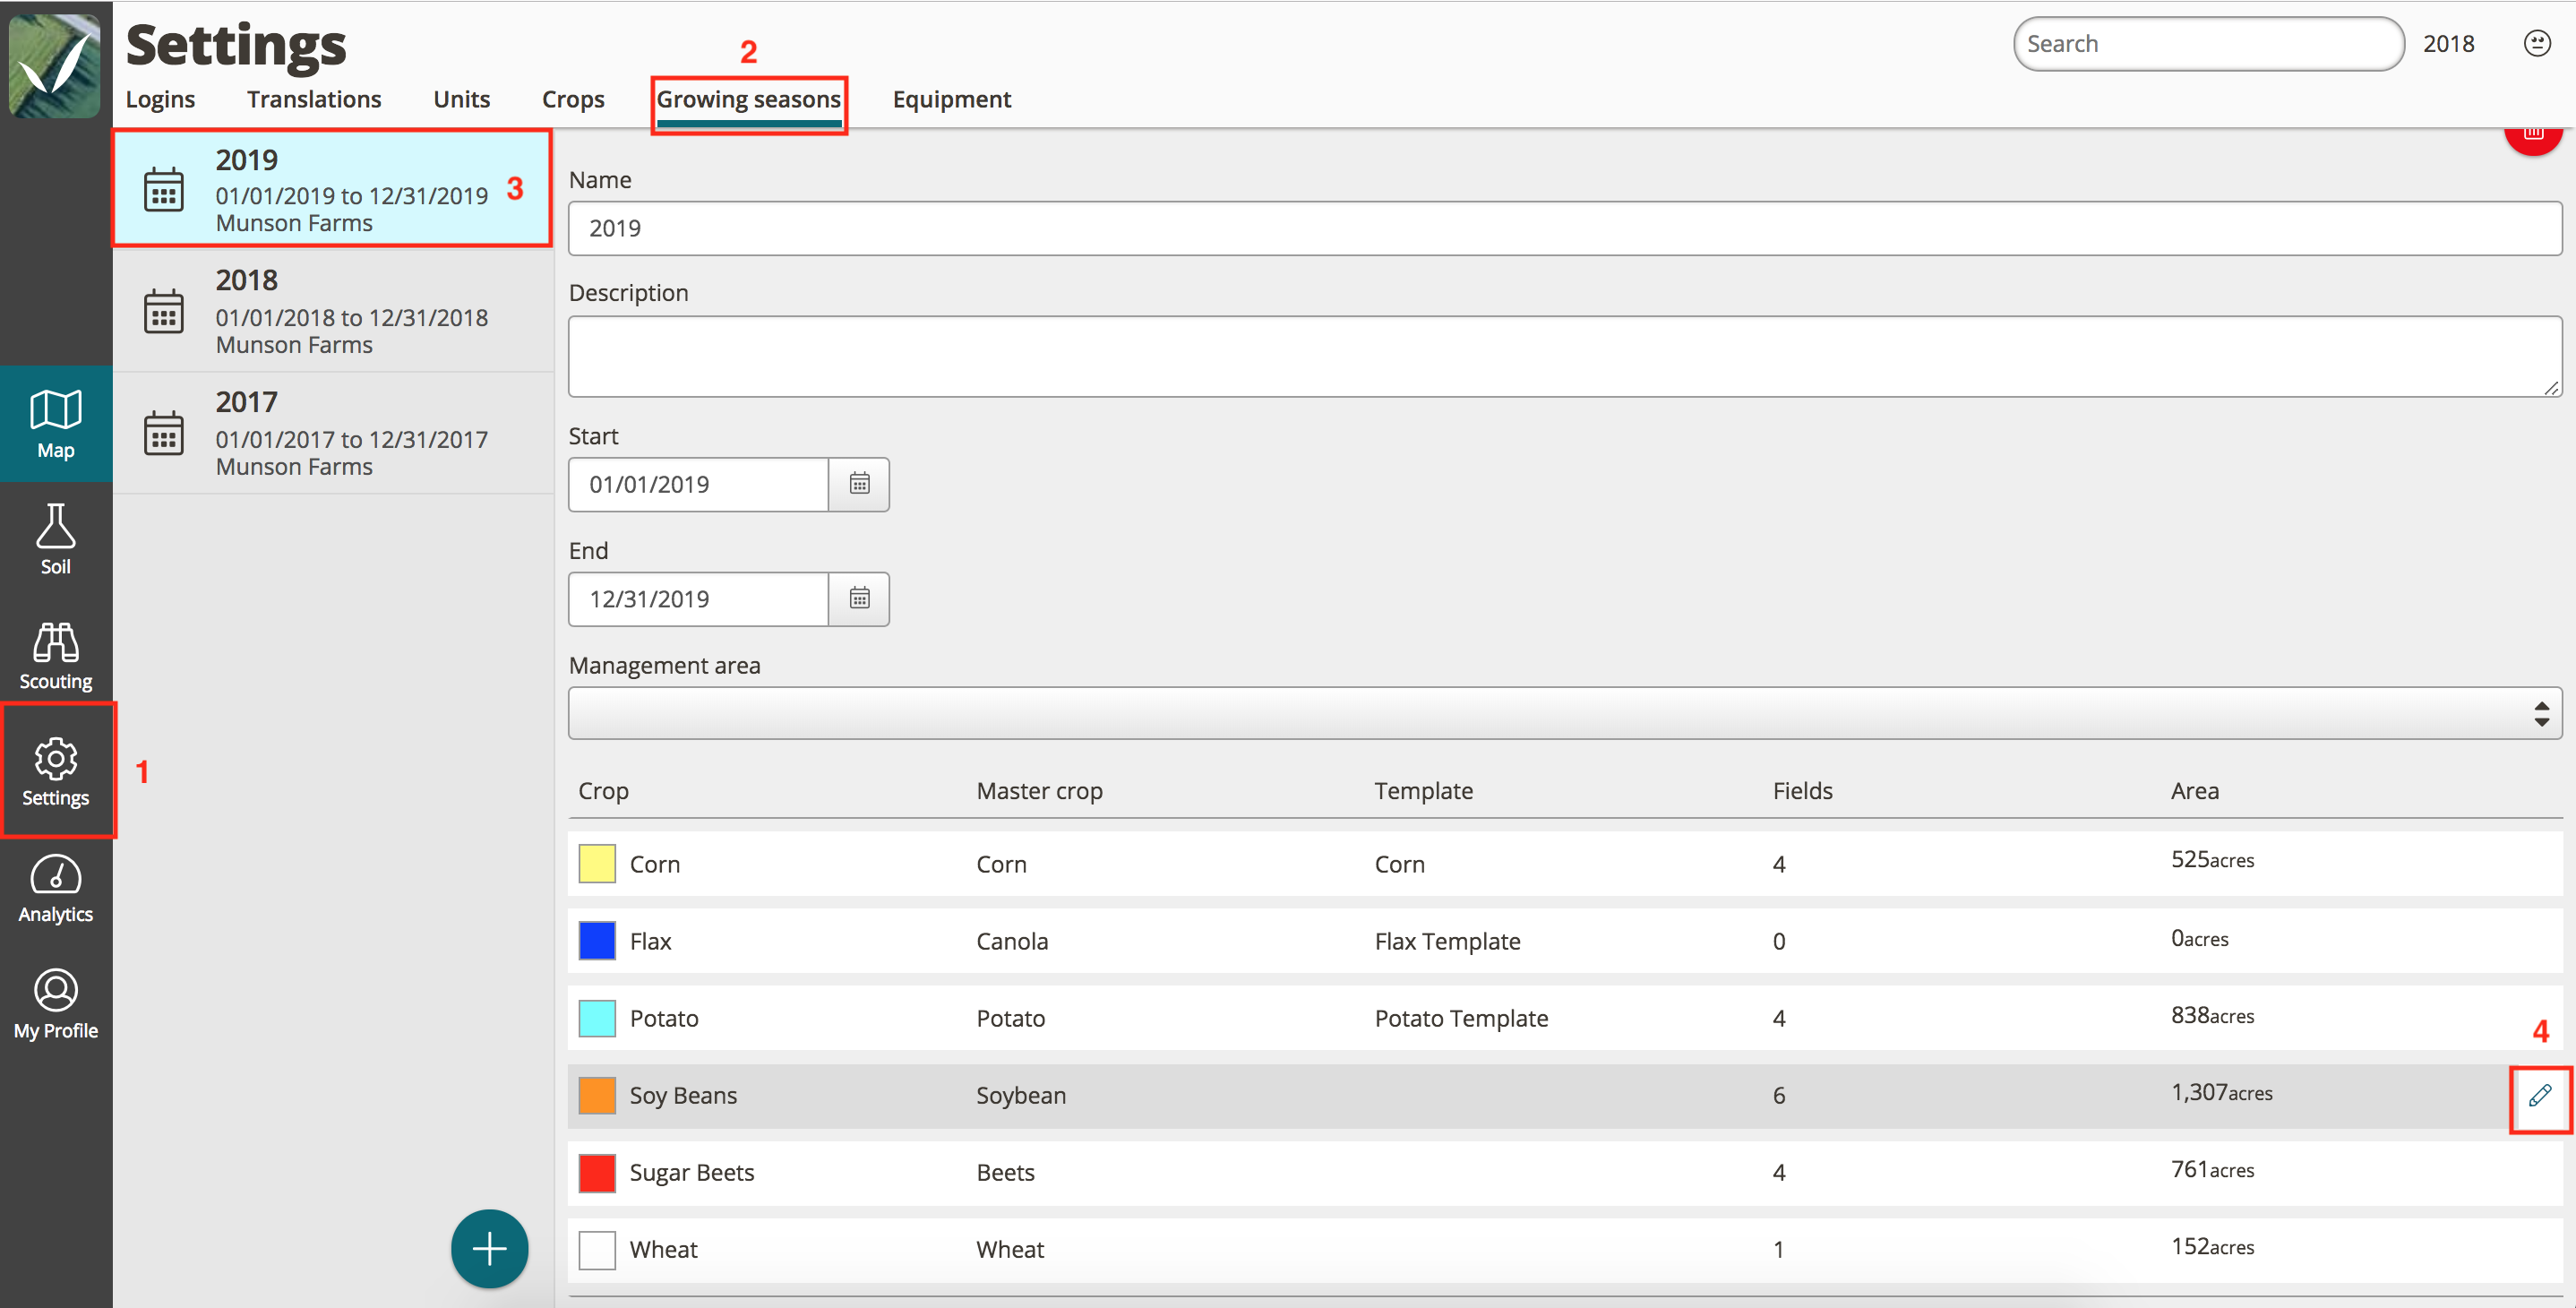Screen dimensions: 2576x1308
Task: Click the Description text area
Action: click(1565, 356)
